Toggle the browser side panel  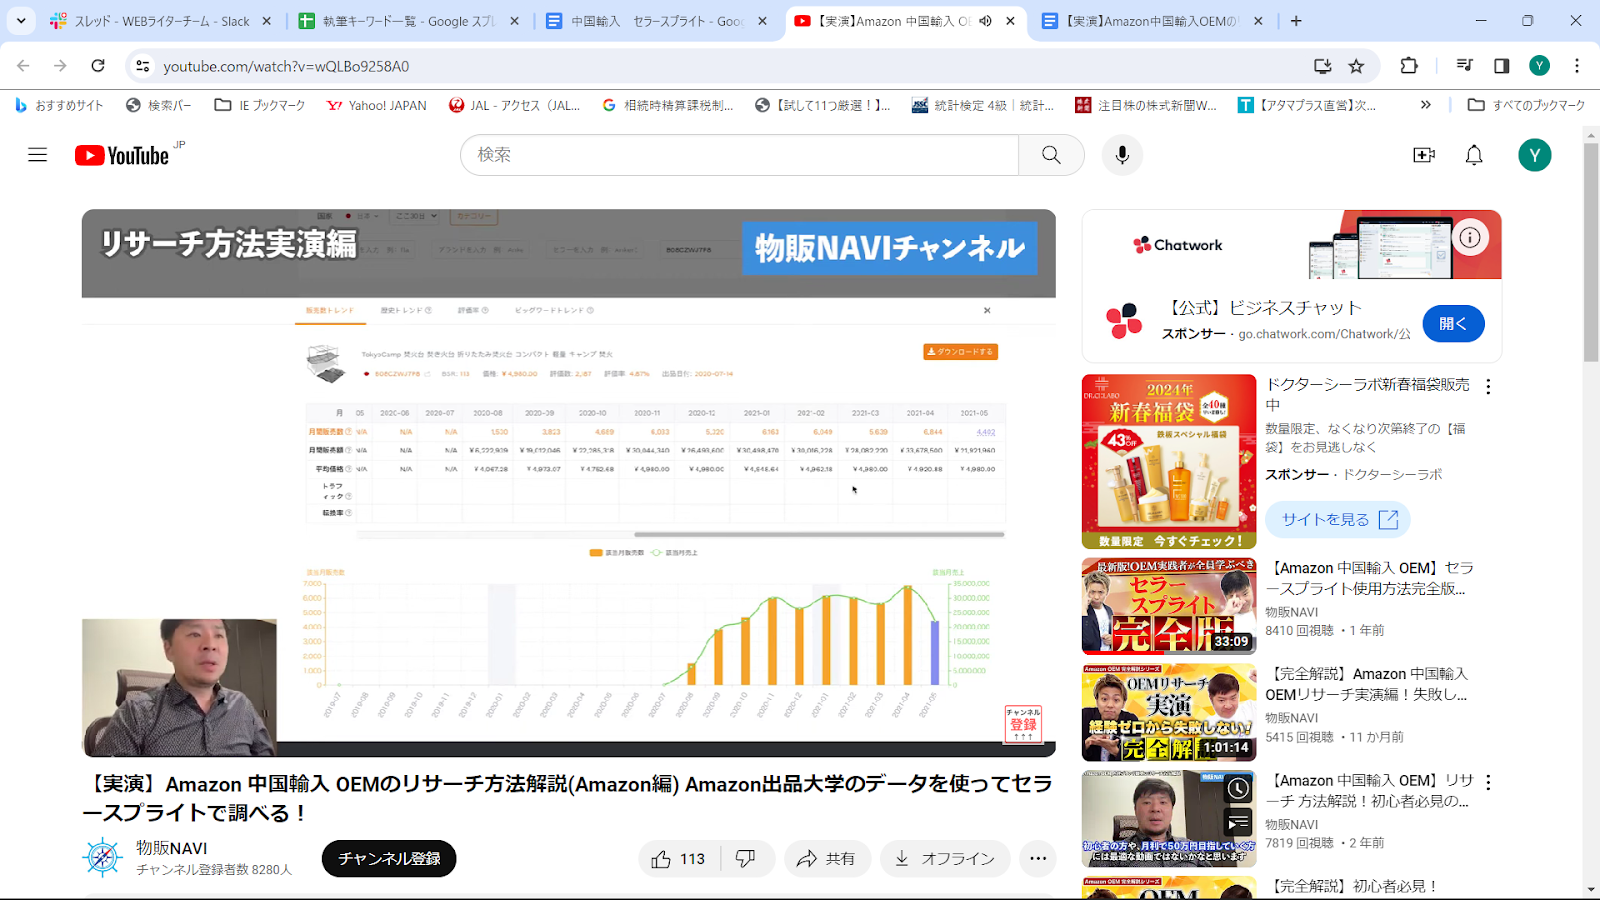(x=1501, y=66)
